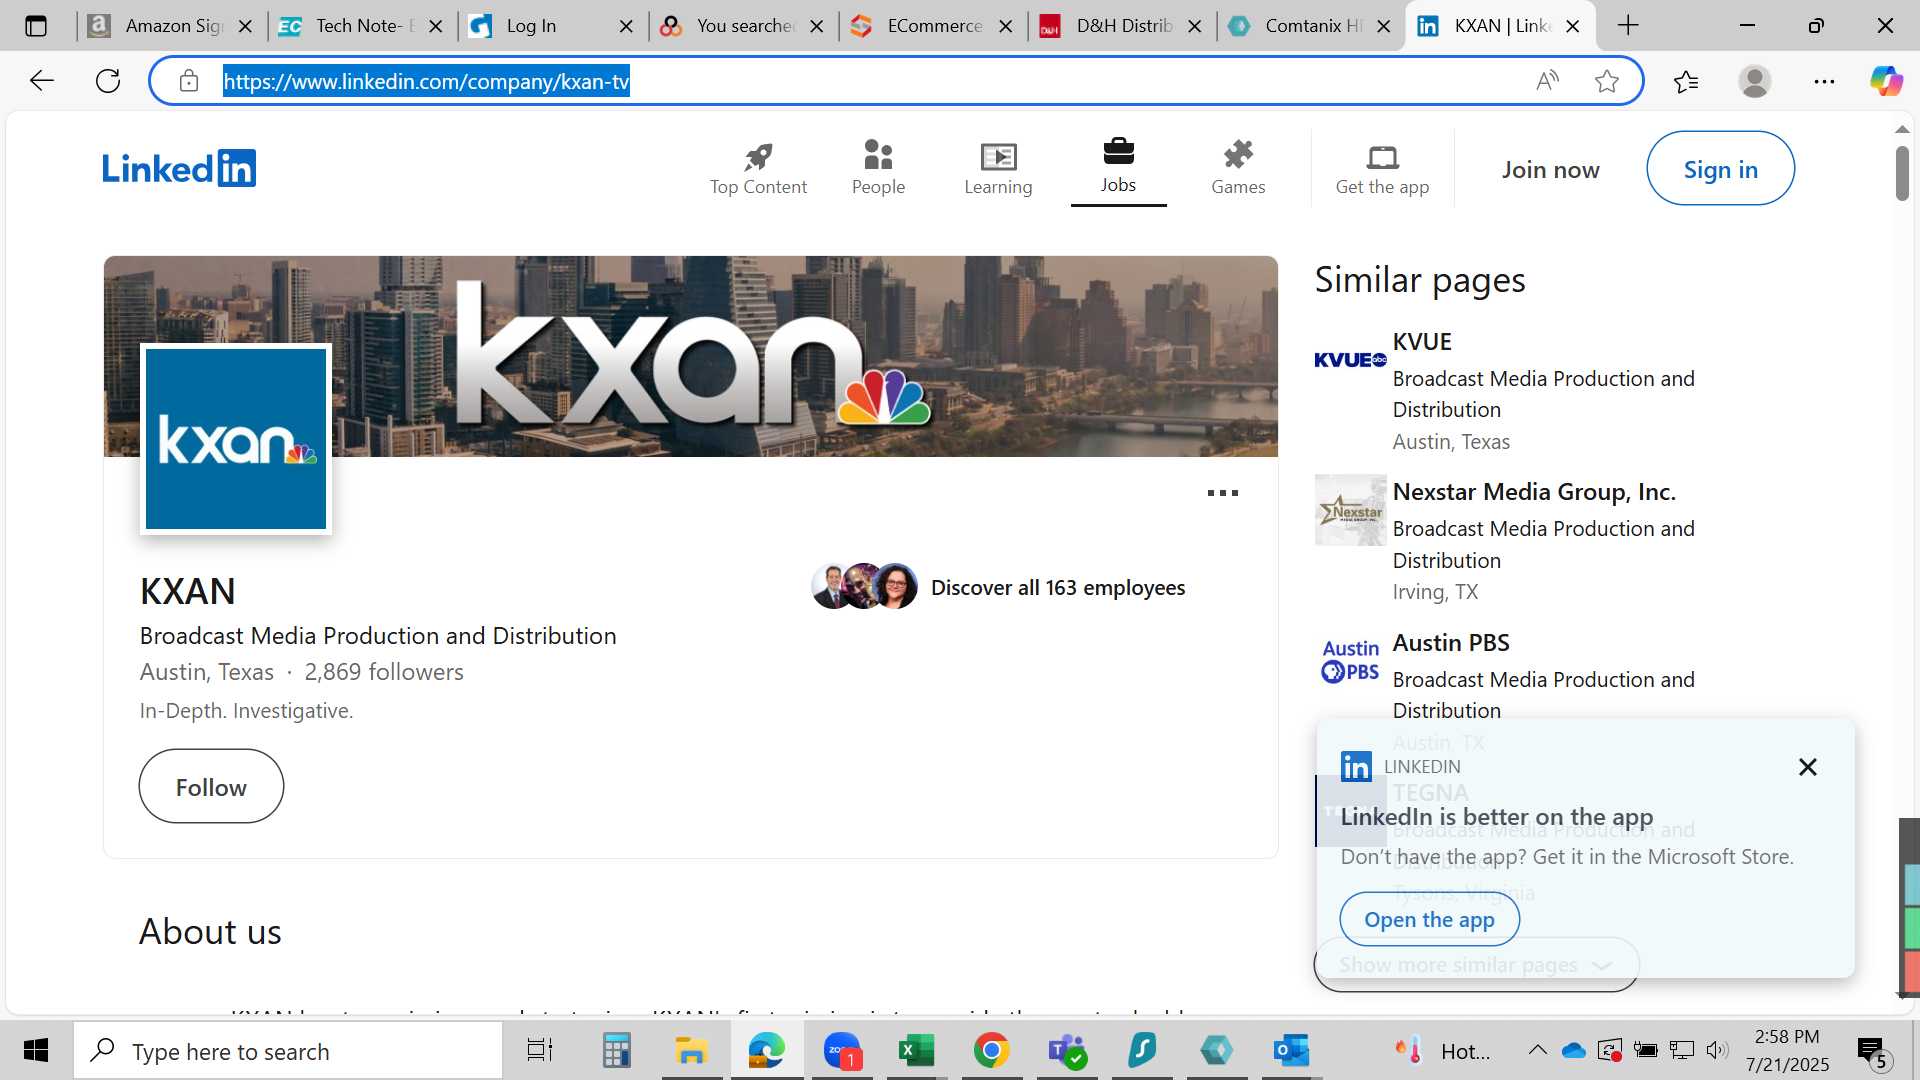
Task: Open Edge Settings and more menu
Action: (x=1824, y=81)
